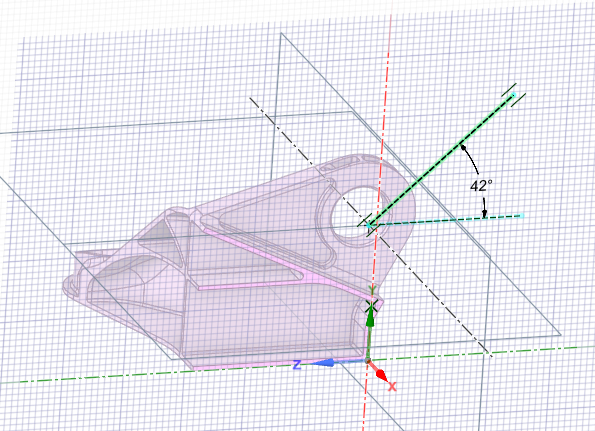Select the highlighted green sketch line
Screen dimensions: 595x431
click(x=442, y=159)
